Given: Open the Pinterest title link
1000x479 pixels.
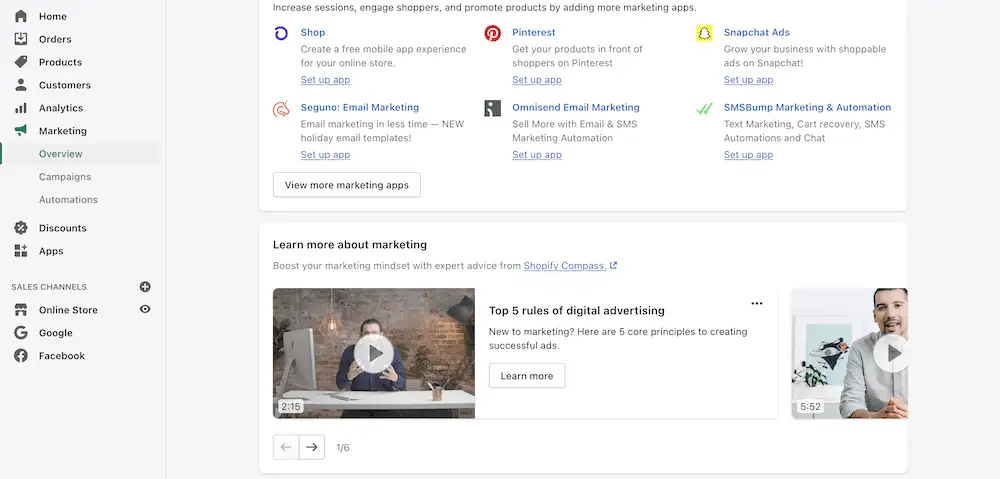Looking at the screenshot, I should (534, 33).
